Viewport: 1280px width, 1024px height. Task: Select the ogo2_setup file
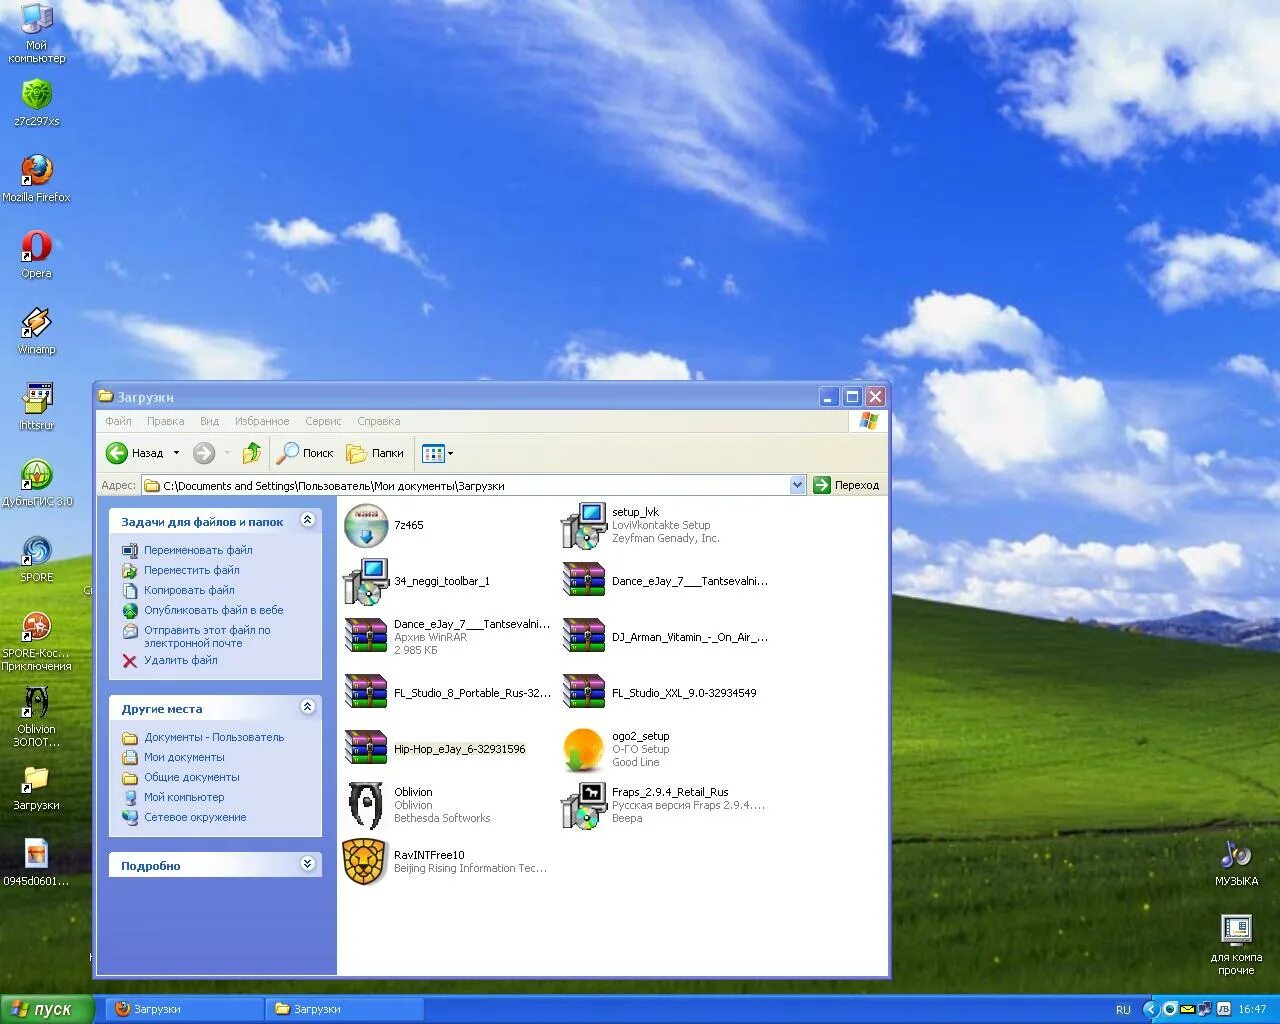616,749
